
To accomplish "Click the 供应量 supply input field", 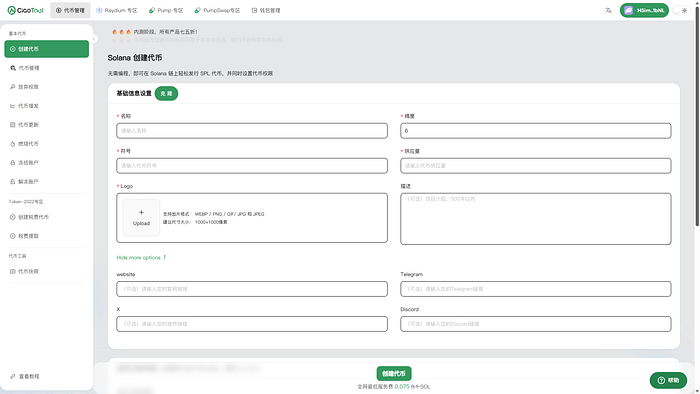I will (535, 166).
